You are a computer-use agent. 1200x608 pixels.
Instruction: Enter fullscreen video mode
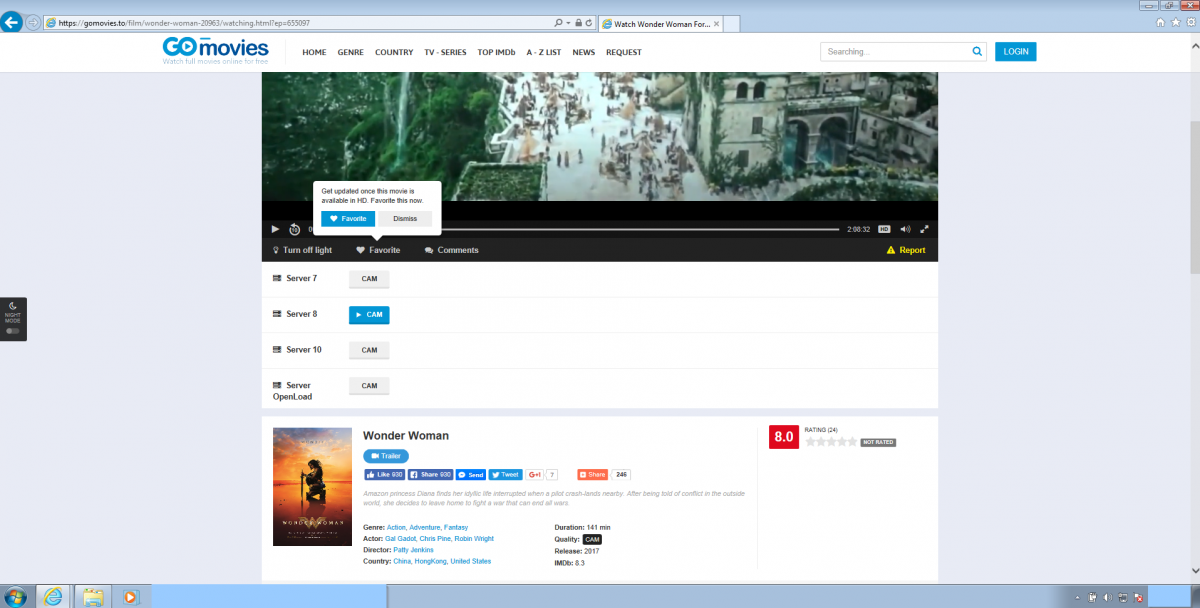click(x=925, y=229)
